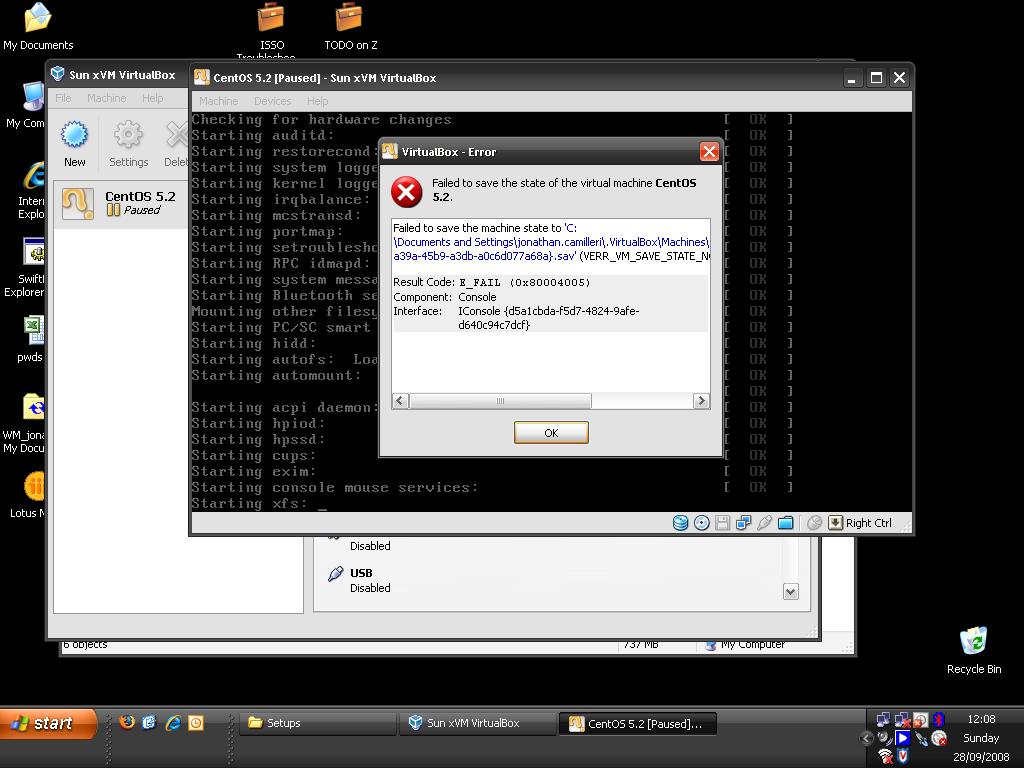Image resolution: width=1024 pixels, height=768 pixels.
Task: Maximize the CentOS 5.2 VM window
Action: click(876, 78)
